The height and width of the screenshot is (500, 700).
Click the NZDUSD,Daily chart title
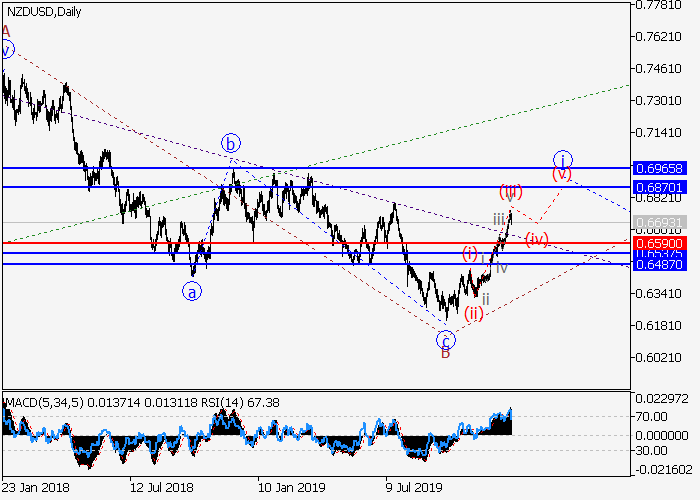[x=45, y=12]
